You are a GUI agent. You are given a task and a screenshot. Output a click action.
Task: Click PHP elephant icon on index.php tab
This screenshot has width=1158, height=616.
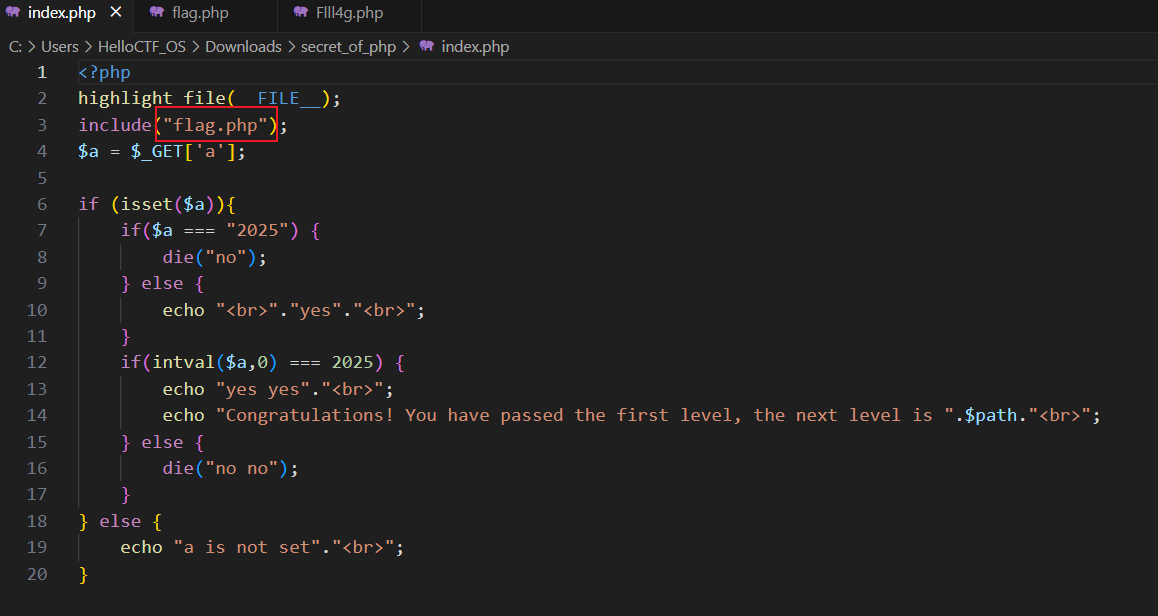point(13,13)
